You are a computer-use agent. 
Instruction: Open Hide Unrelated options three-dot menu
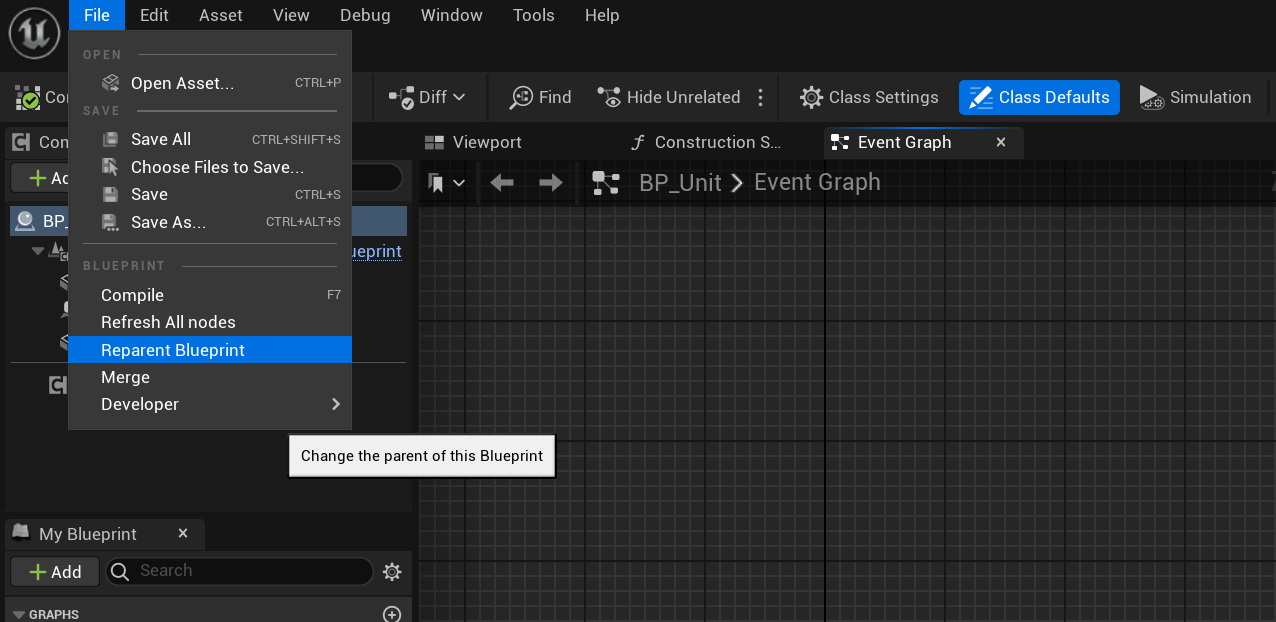[x=761, y=97]
